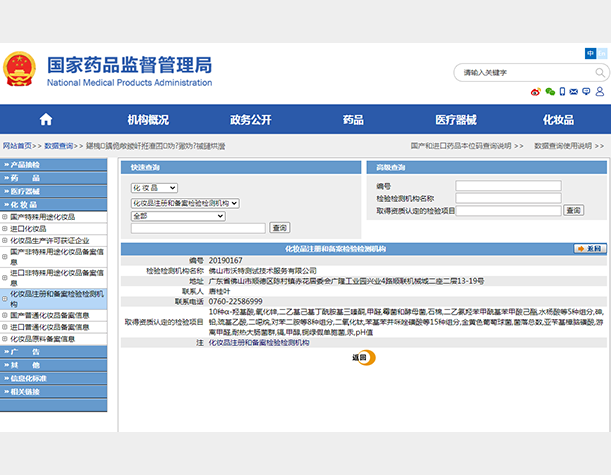The image size is (611, 475).
Task: Click phone number 0760-22586999
Action: coord(236,301)
